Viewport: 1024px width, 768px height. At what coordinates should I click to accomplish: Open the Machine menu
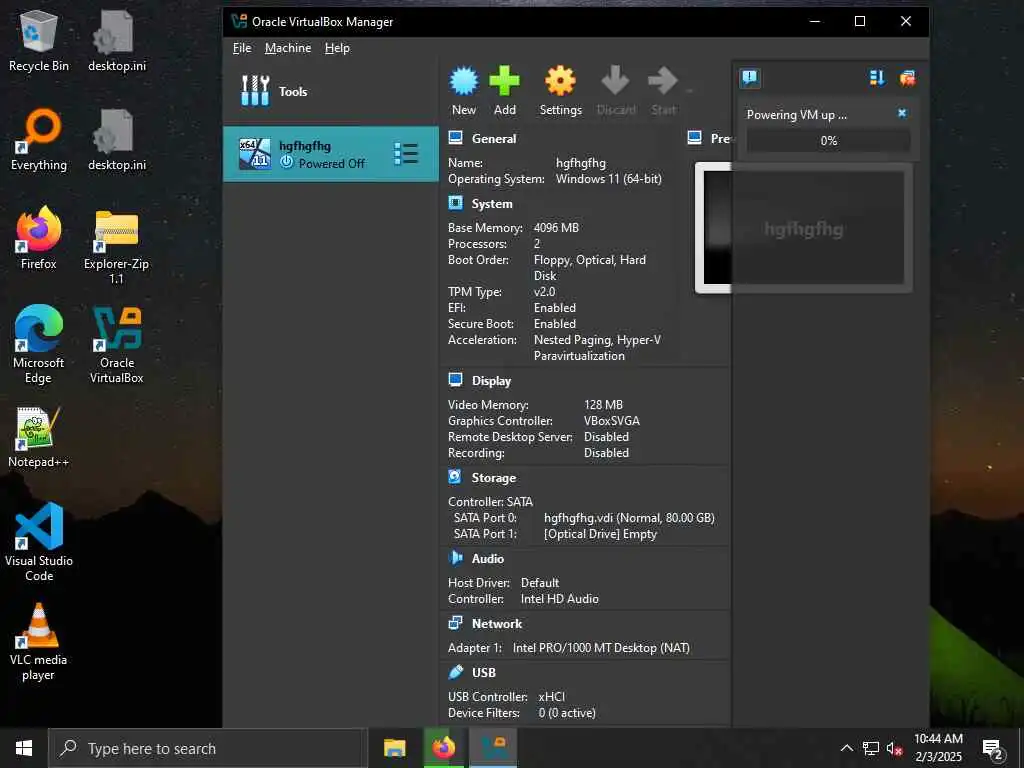(x=288, y=48)
